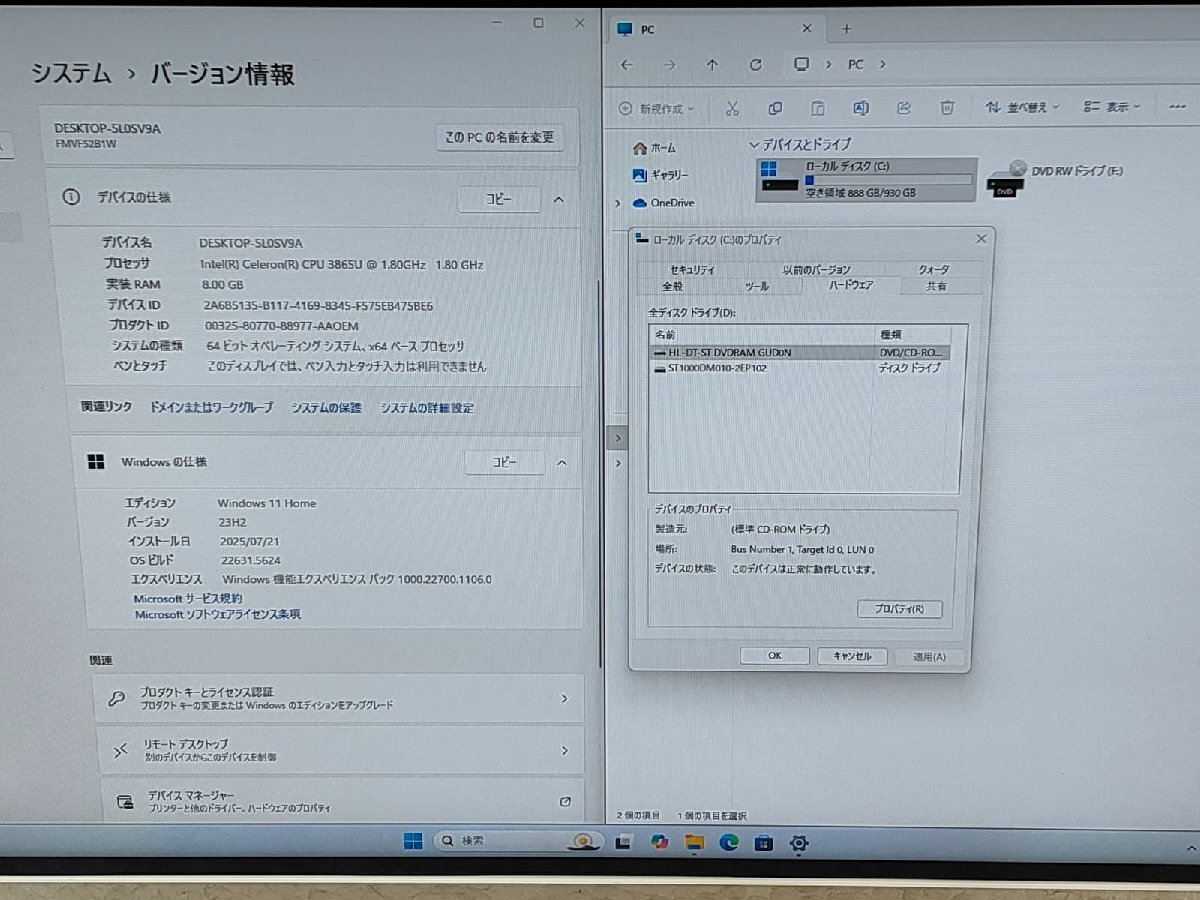Screen dimensions: 1200x900
Task: Select HL-DT-ST DVDRAM GUD0N drive row
Action: [799, 353]
